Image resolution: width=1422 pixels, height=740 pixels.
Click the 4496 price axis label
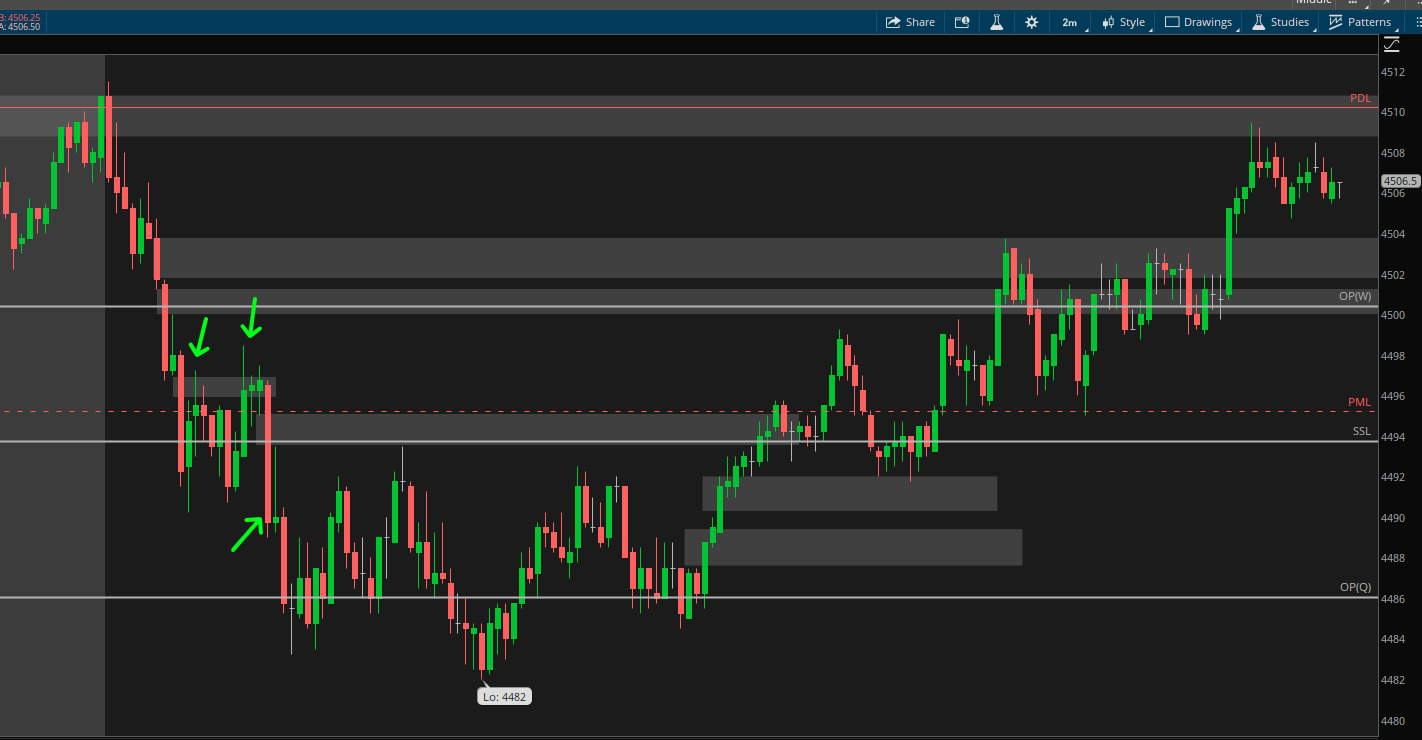click(1393, 396)
